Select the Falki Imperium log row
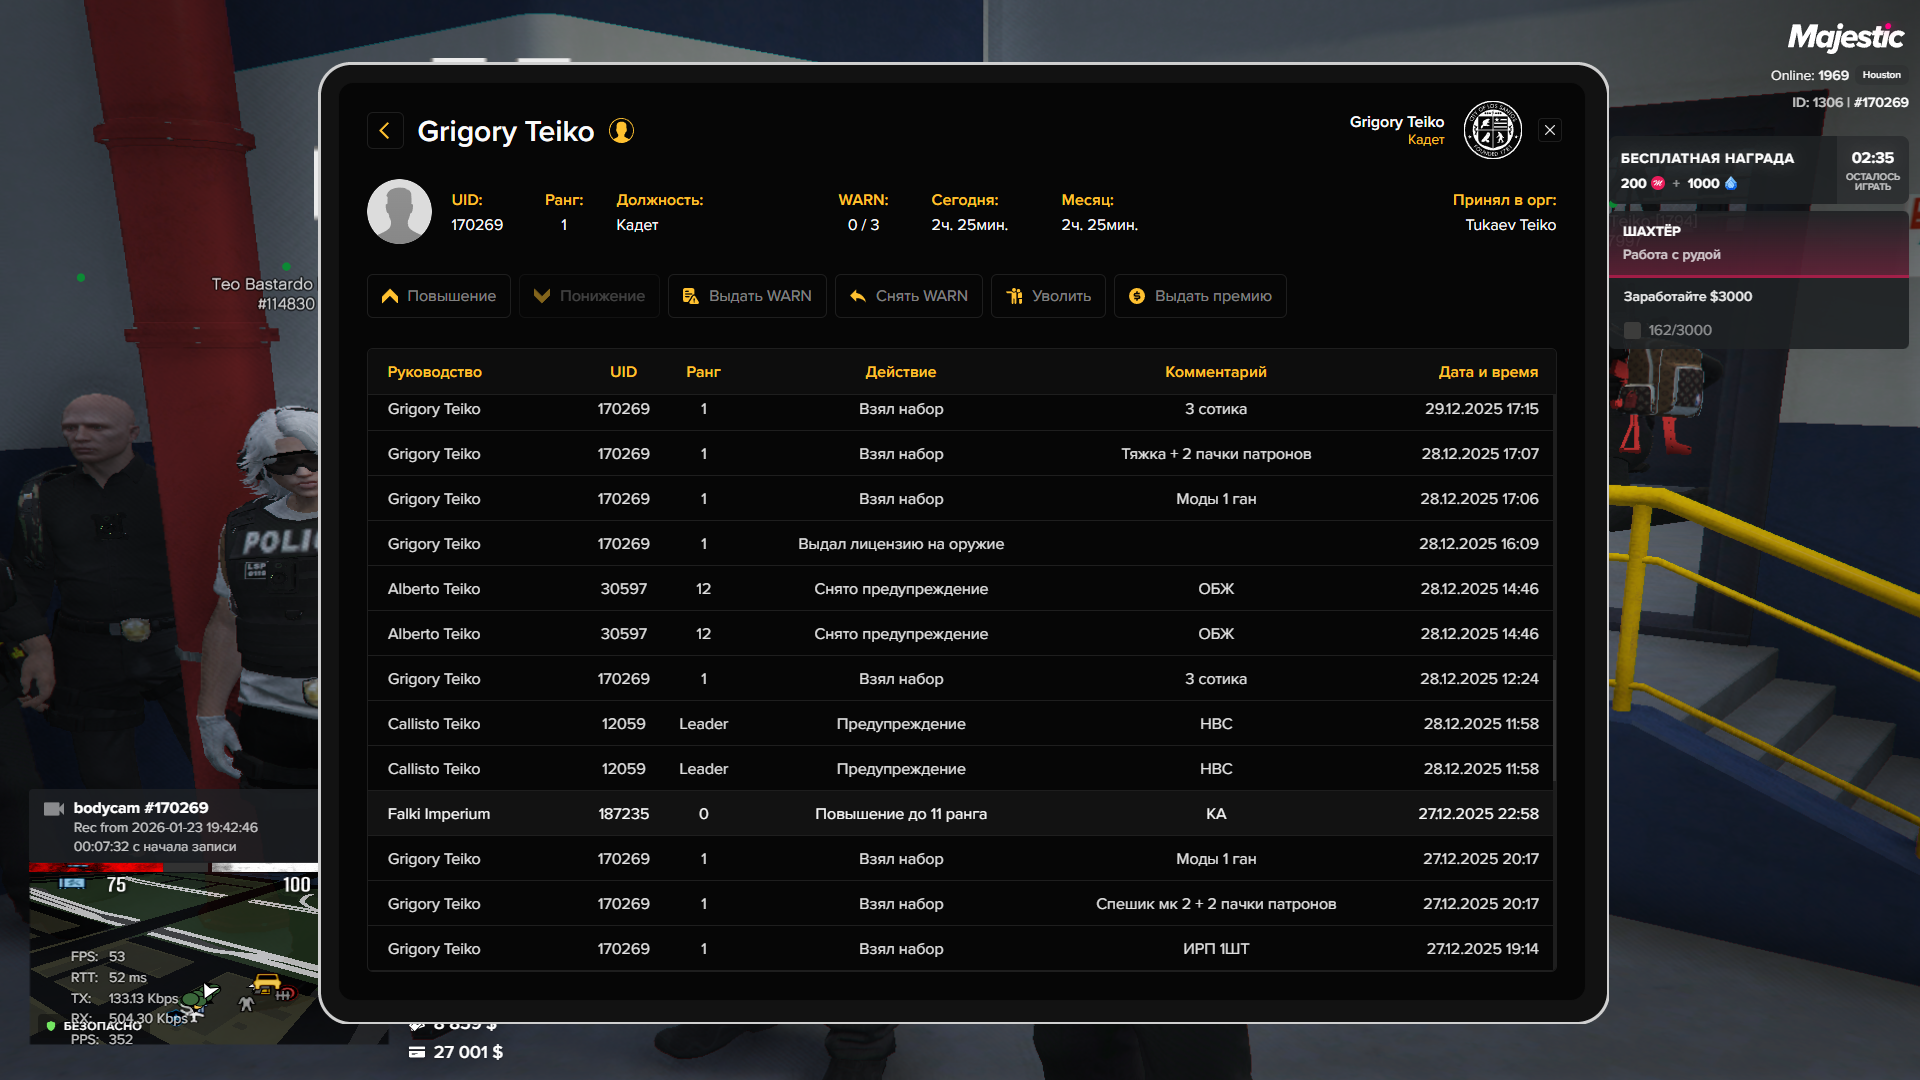The height and width of the screenshot is (1080, 1920). pos(960,814)
